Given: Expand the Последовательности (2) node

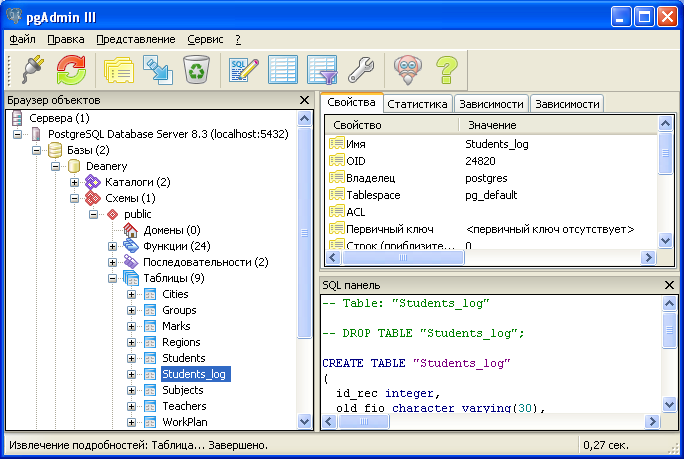Looking at the screenshot, I should pyautogui.click(x=113, y=262).
